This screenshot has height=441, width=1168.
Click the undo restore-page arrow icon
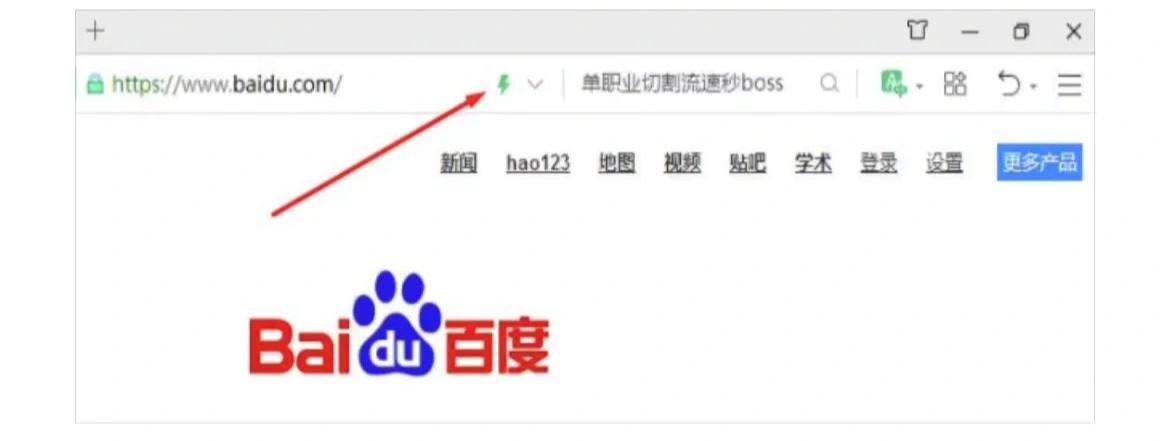[1010, 84]
